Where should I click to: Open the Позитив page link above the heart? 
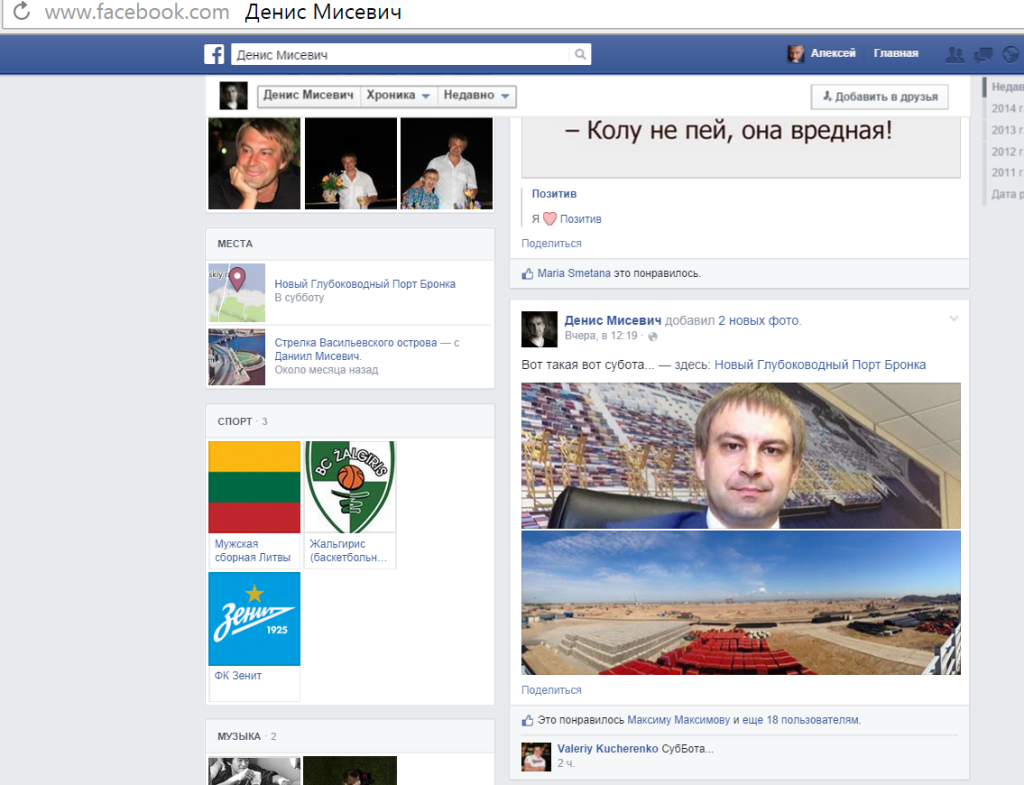pyautogui.click(x=554, y=194)
